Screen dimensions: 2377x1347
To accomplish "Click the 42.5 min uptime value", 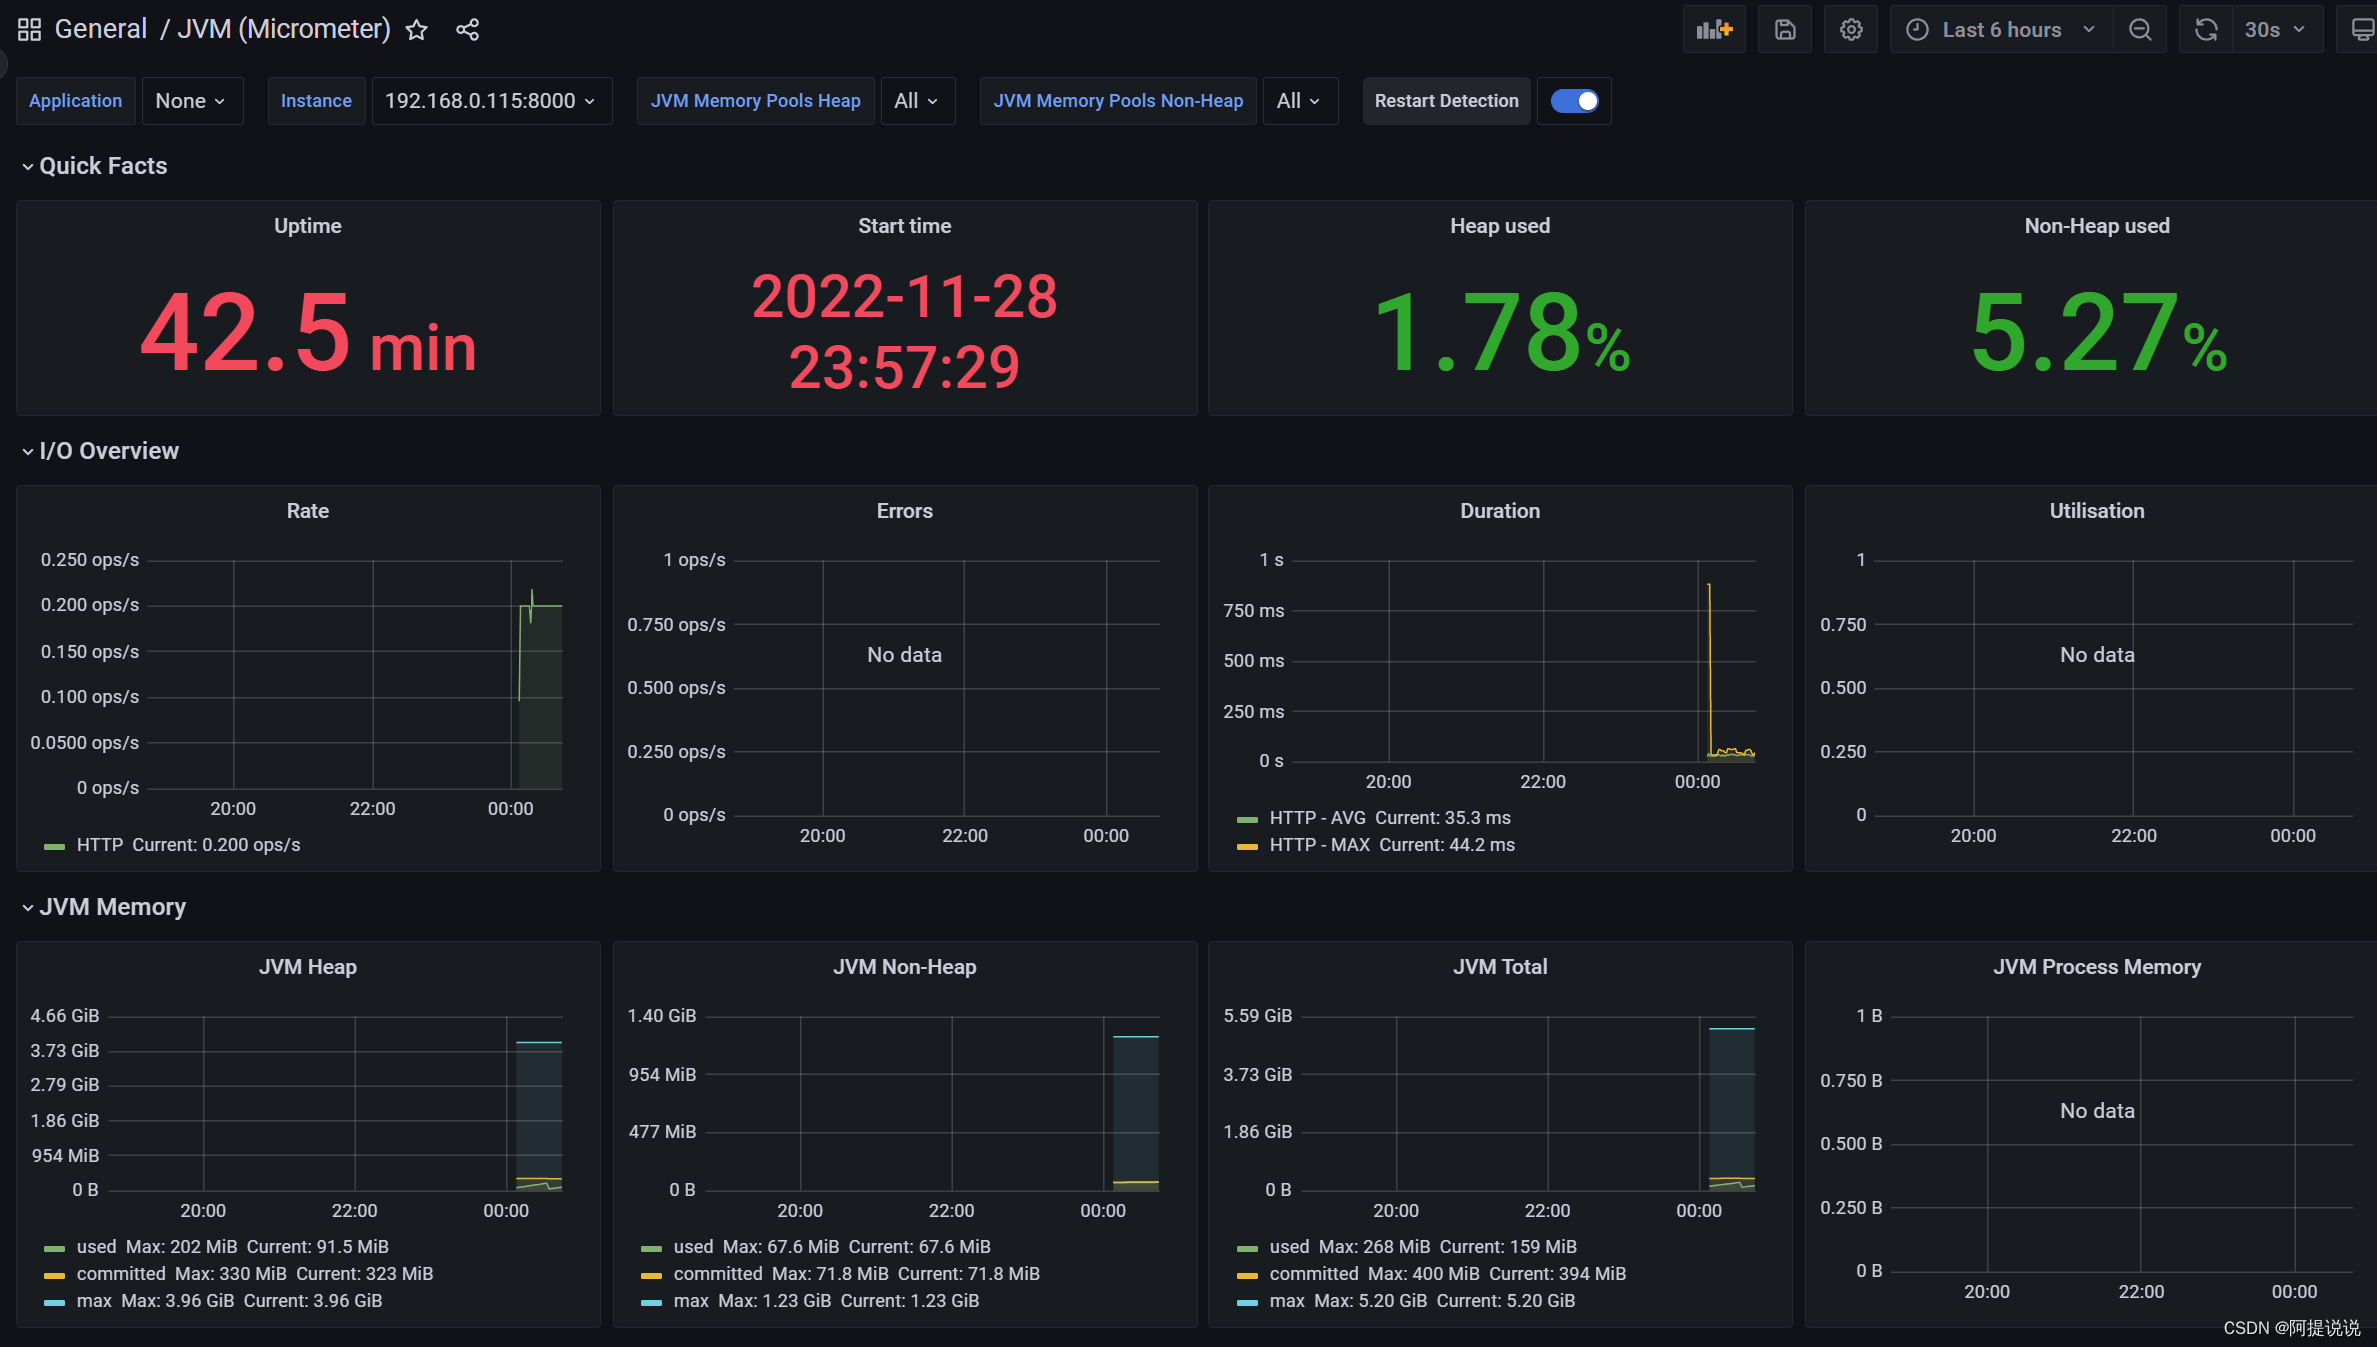I will [308, 333].
